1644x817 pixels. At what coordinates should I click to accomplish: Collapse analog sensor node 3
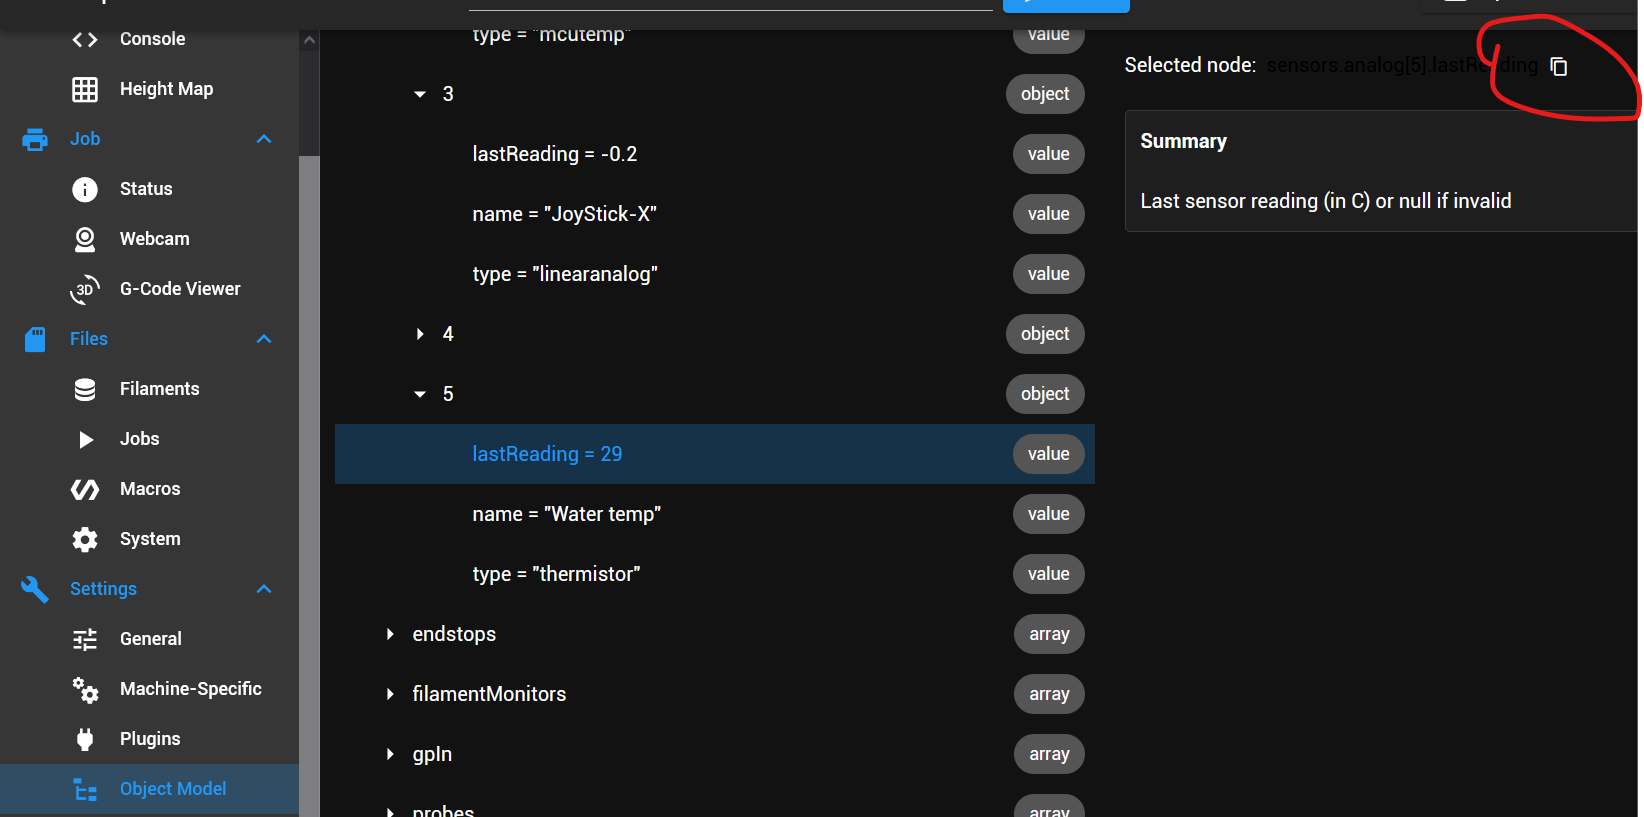point(420,94)
